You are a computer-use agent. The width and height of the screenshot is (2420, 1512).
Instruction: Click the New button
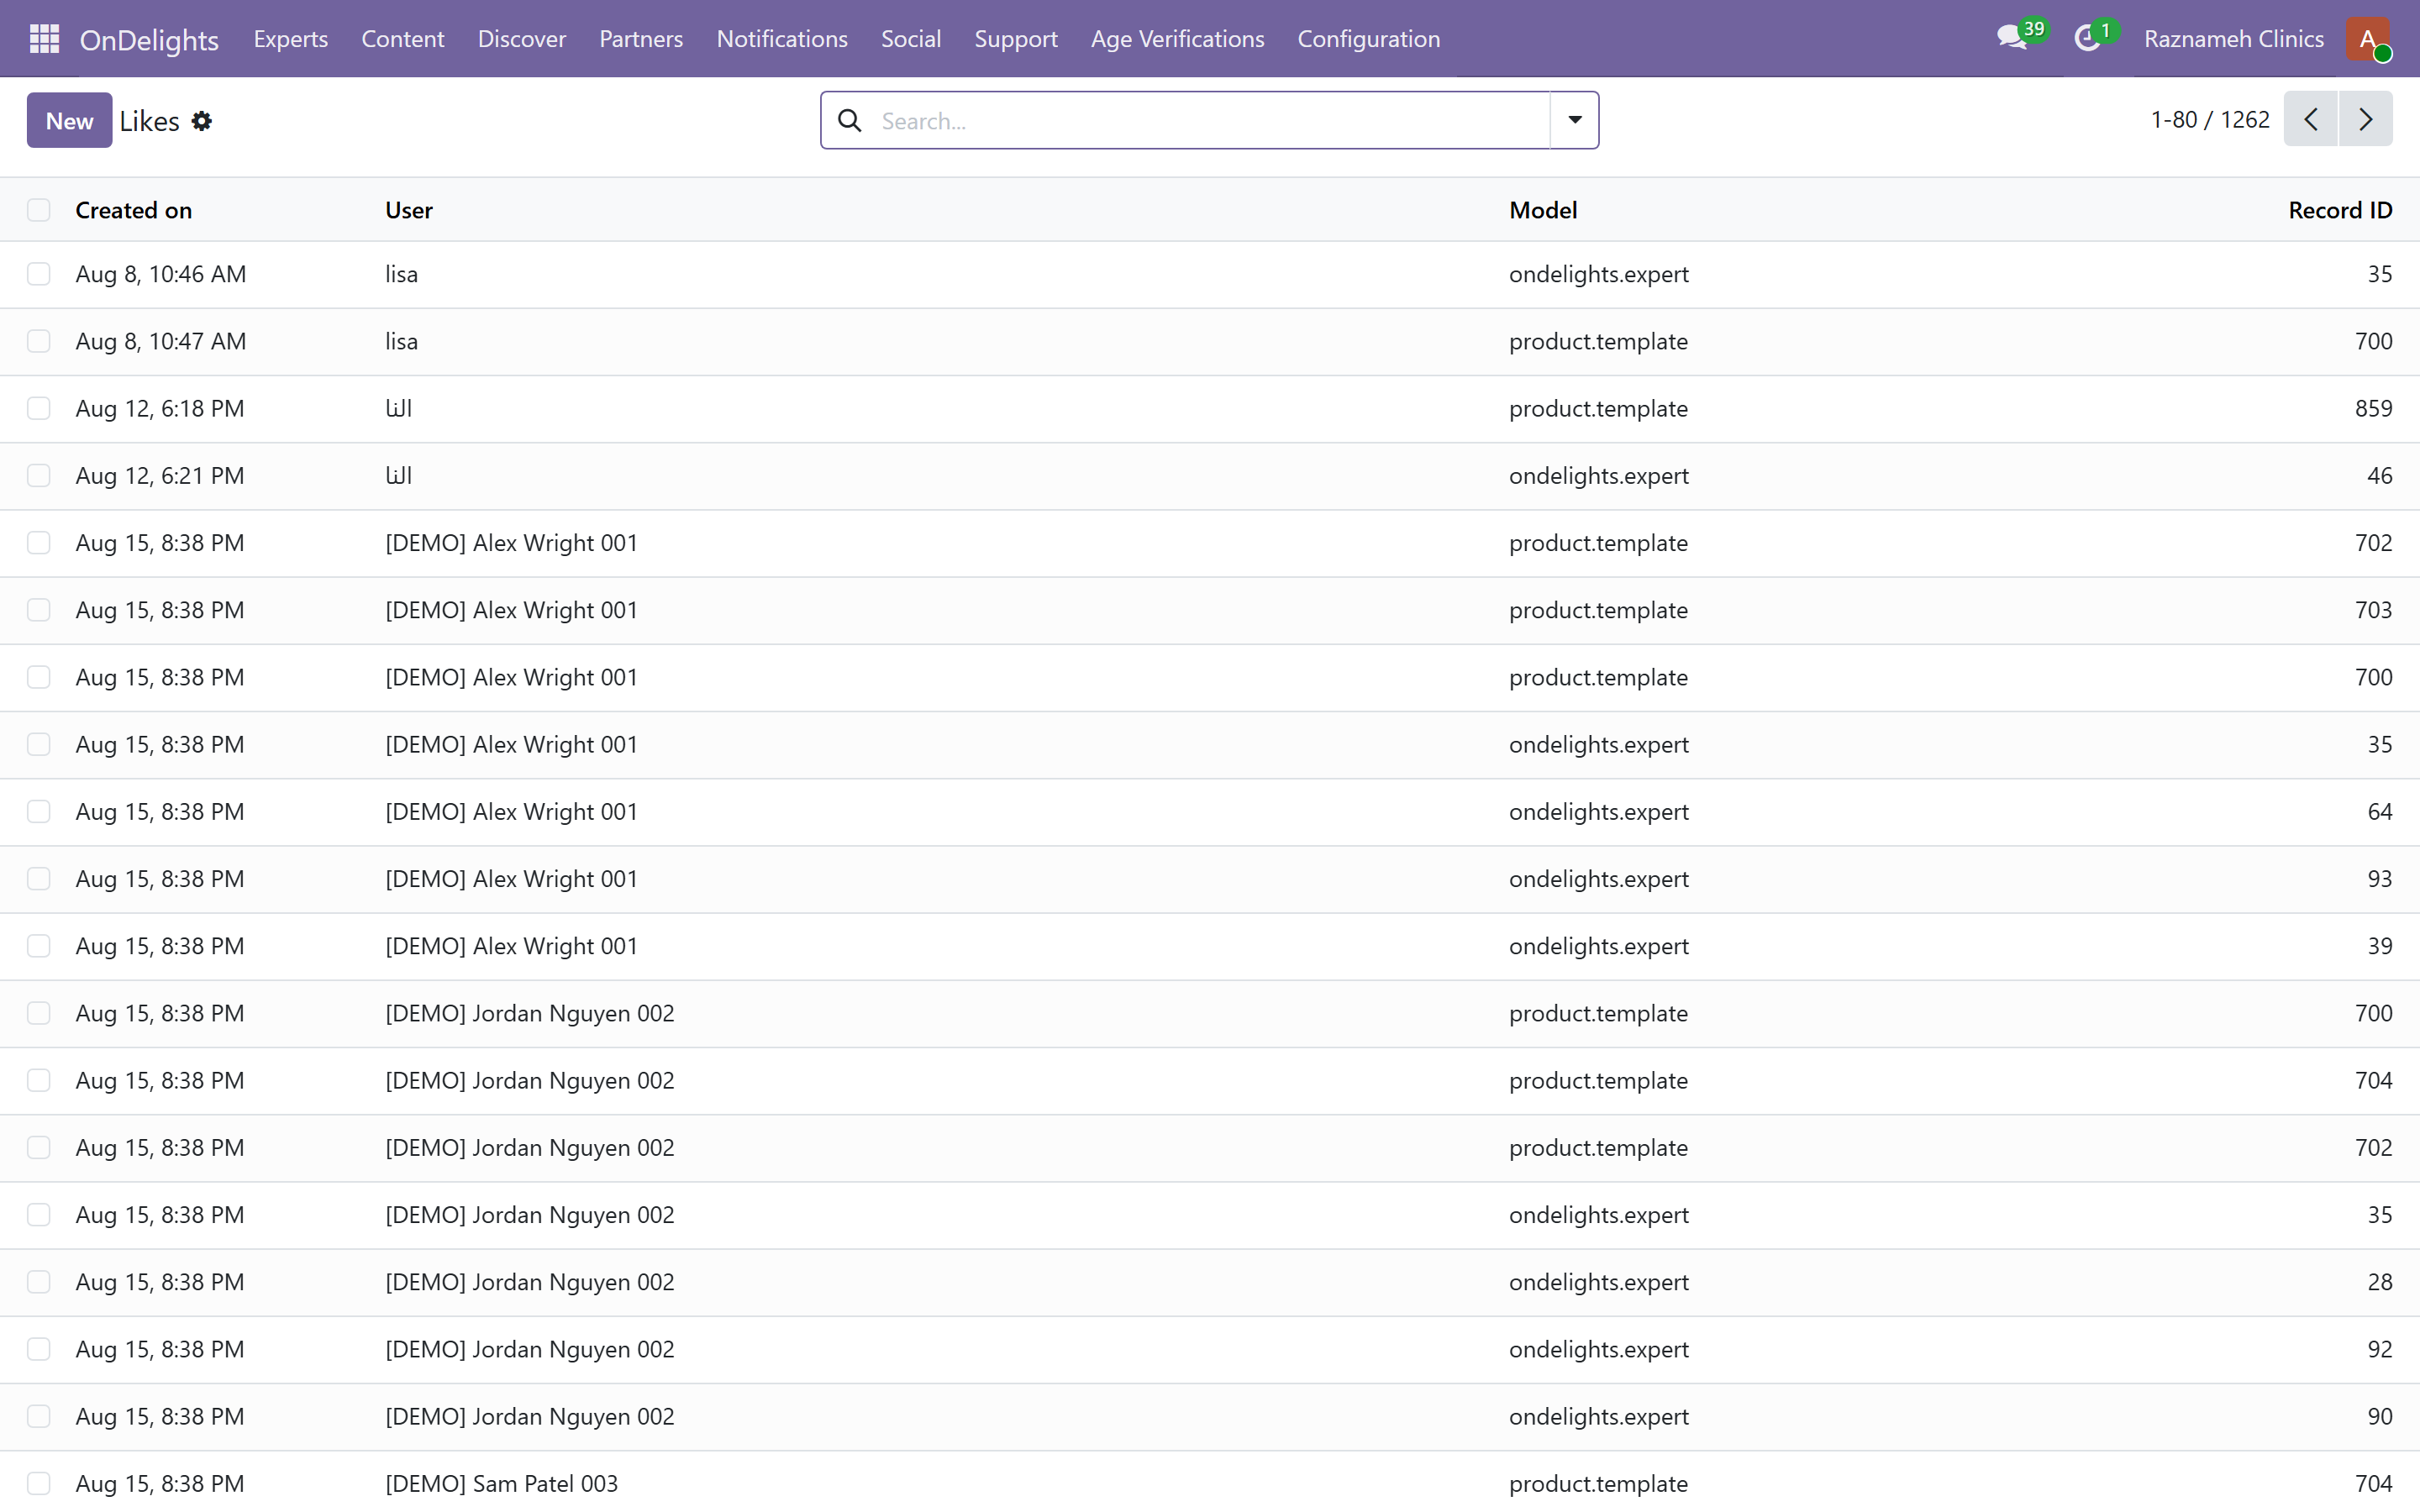[x=69, y=120]
